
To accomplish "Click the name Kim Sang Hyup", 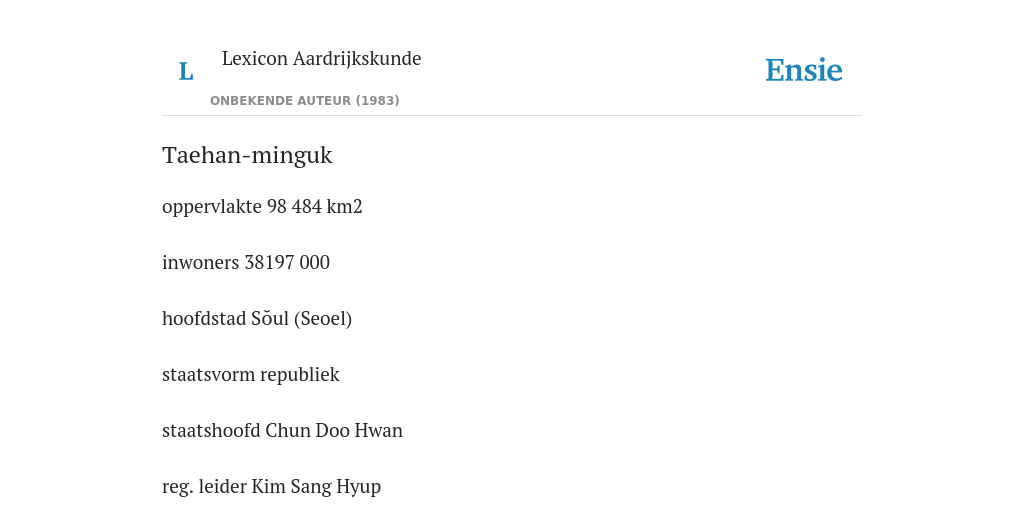I will tap(316, 487).
